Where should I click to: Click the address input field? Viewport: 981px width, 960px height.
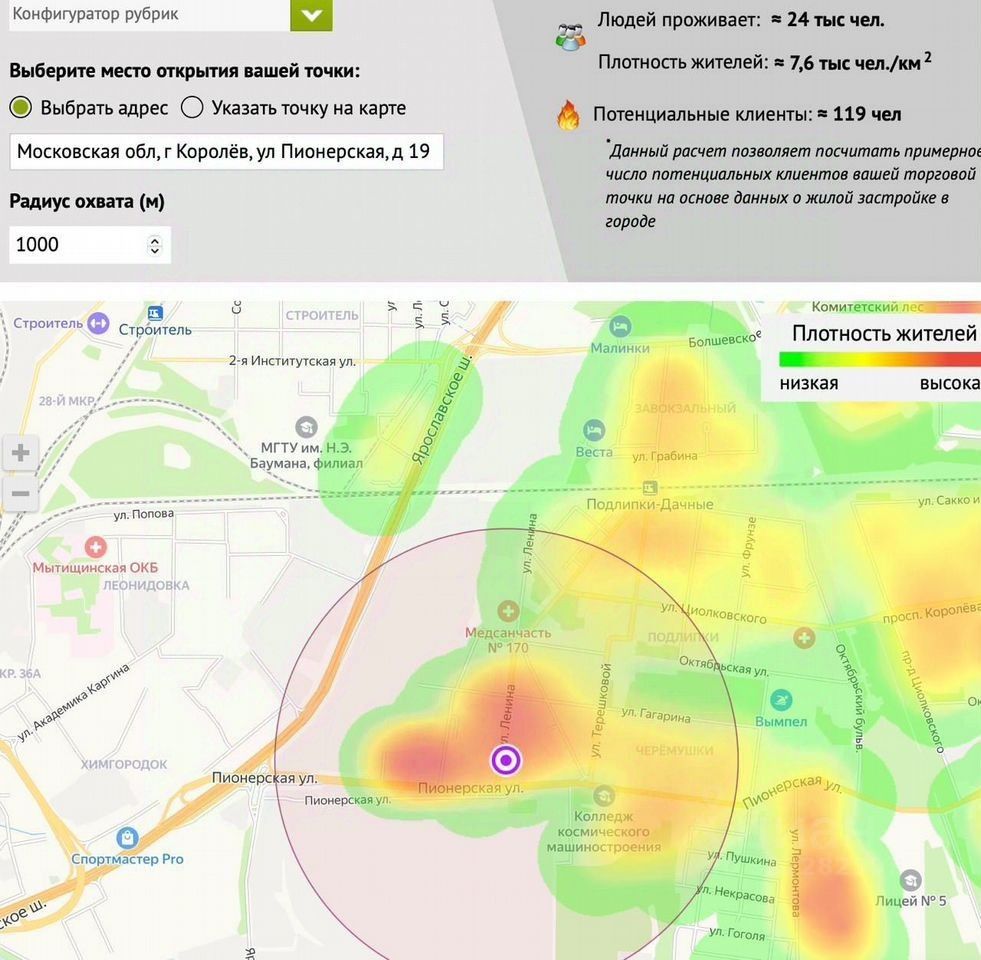pyautogui.click(x=226, y=151)
